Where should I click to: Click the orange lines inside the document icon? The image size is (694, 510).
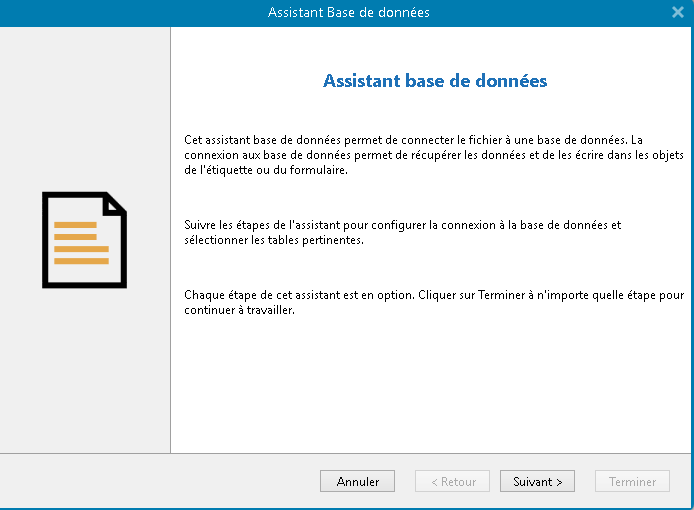click(80, 243)
